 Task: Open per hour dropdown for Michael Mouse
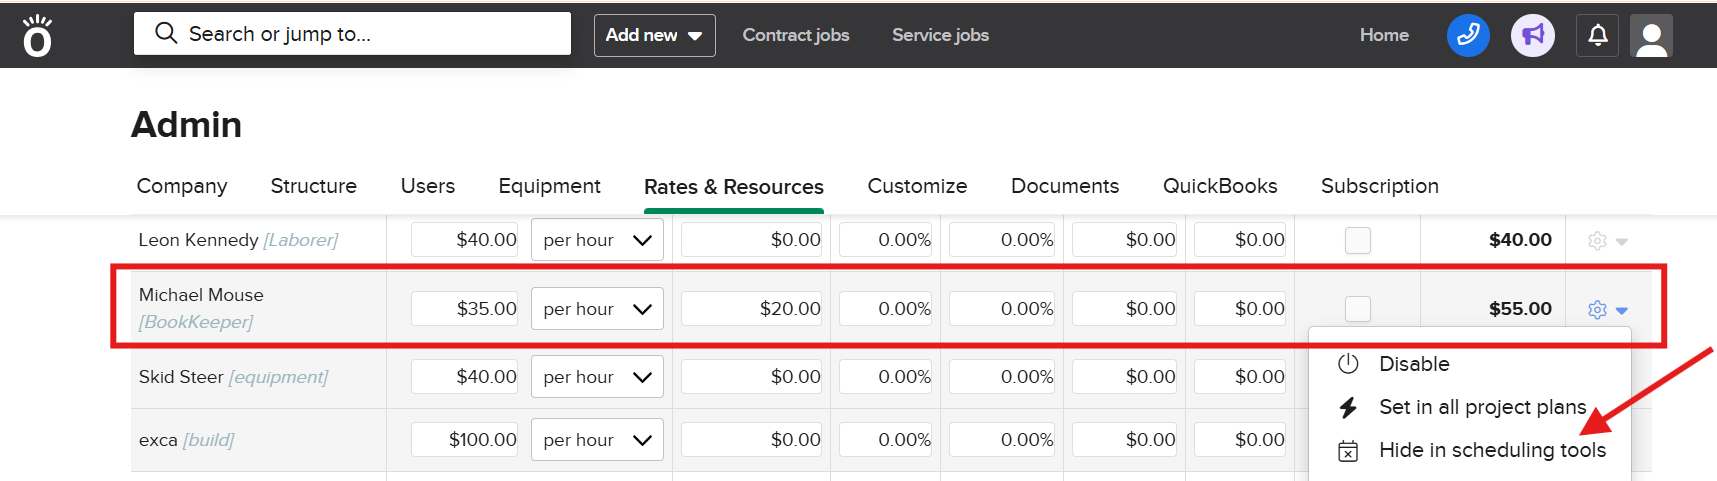(597, 309)
